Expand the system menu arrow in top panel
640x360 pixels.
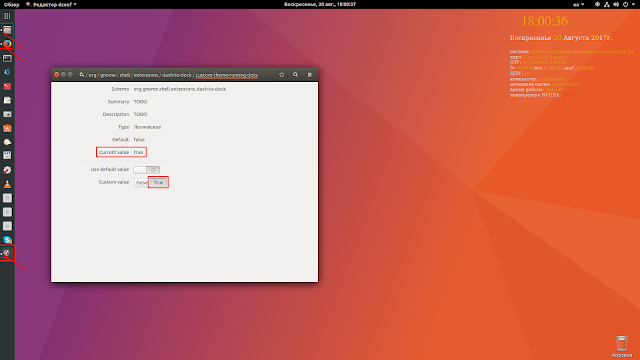coord(633,4)
